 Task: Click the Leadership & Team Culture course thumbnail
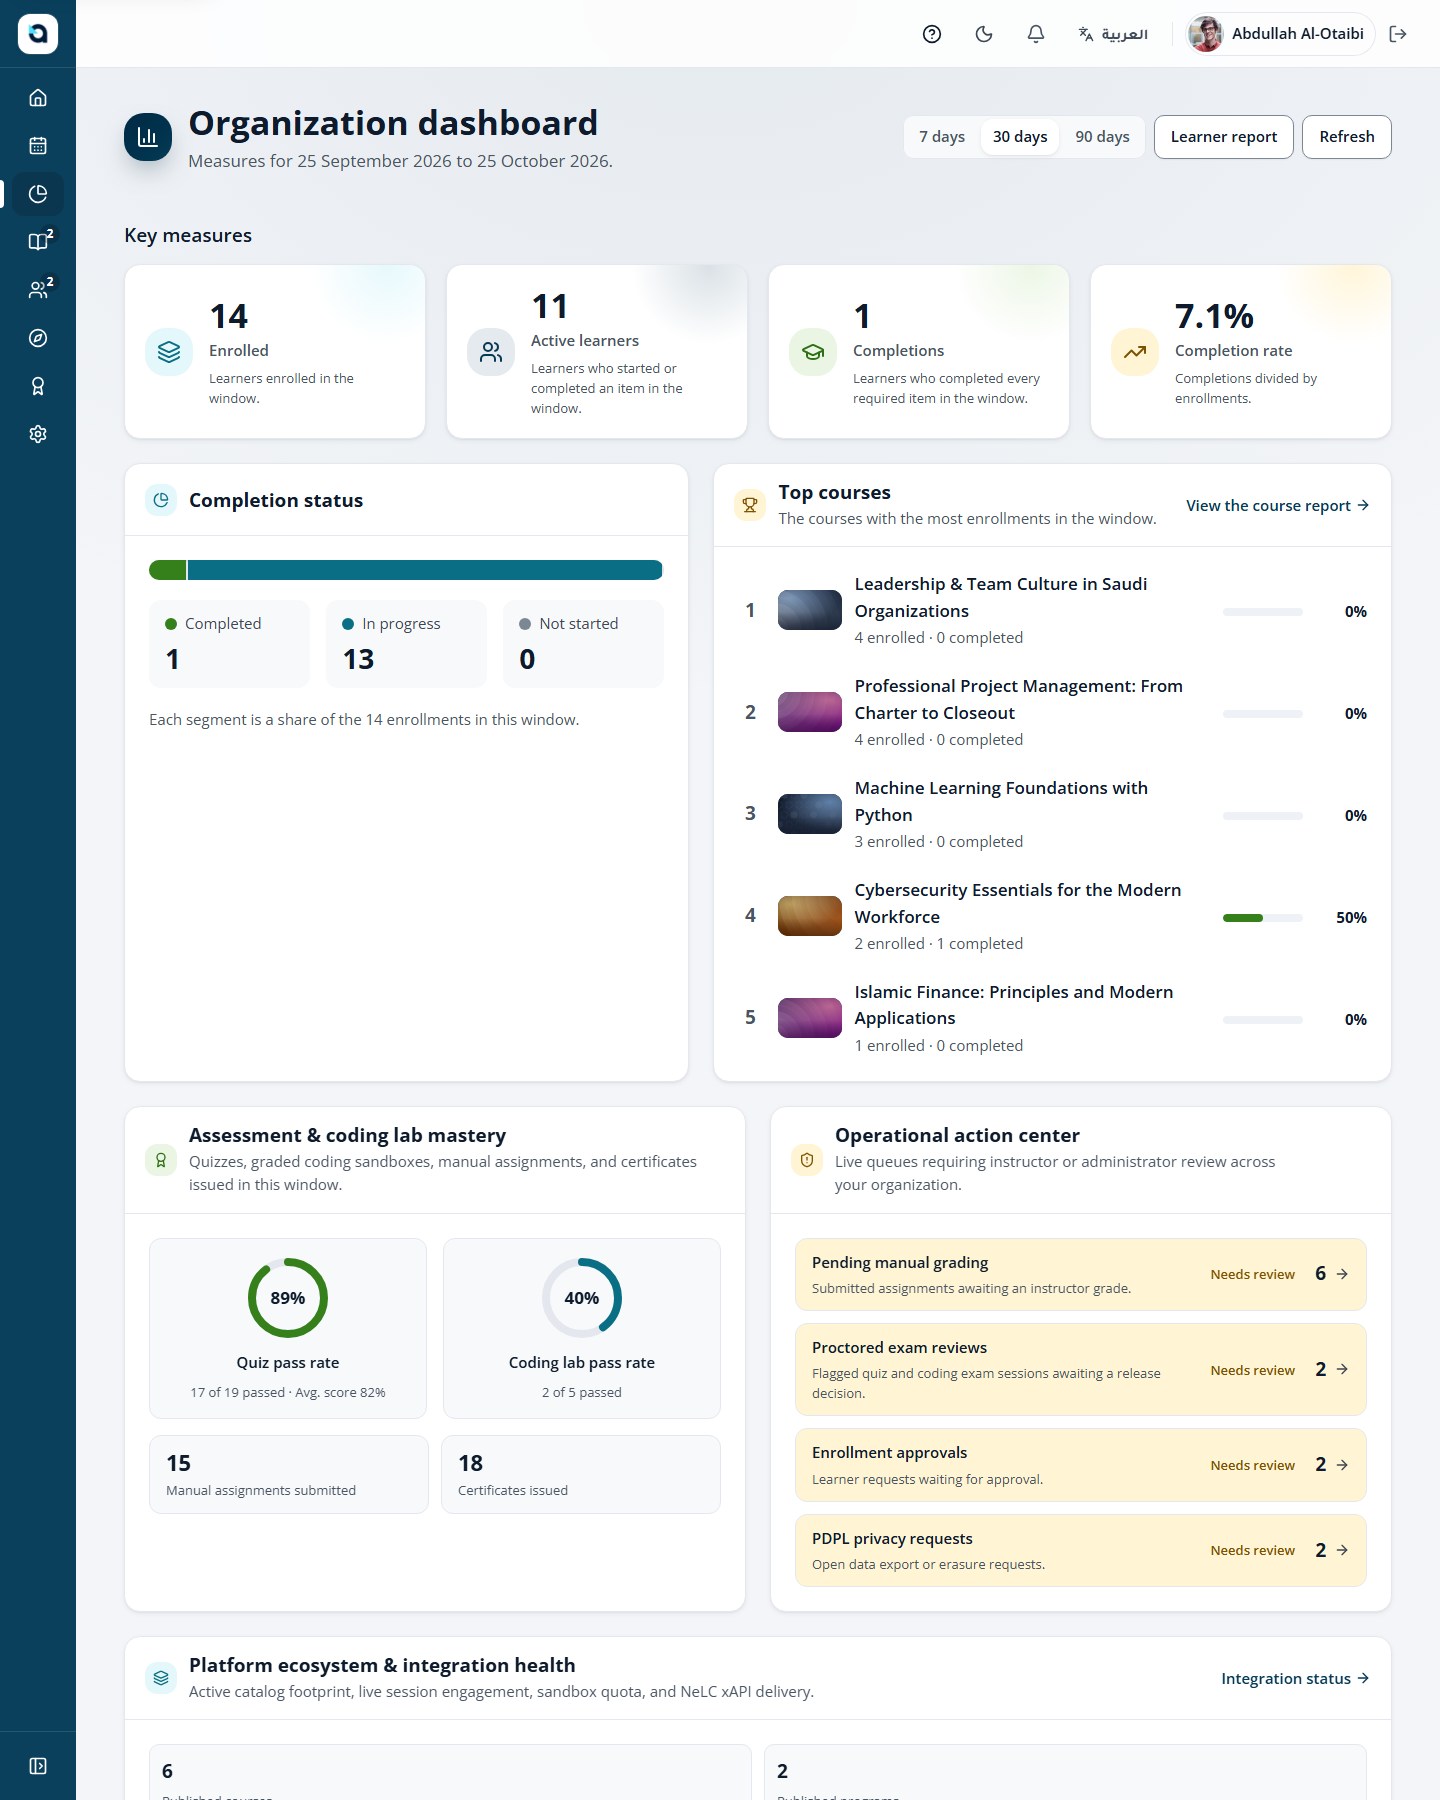coord(810,610)
